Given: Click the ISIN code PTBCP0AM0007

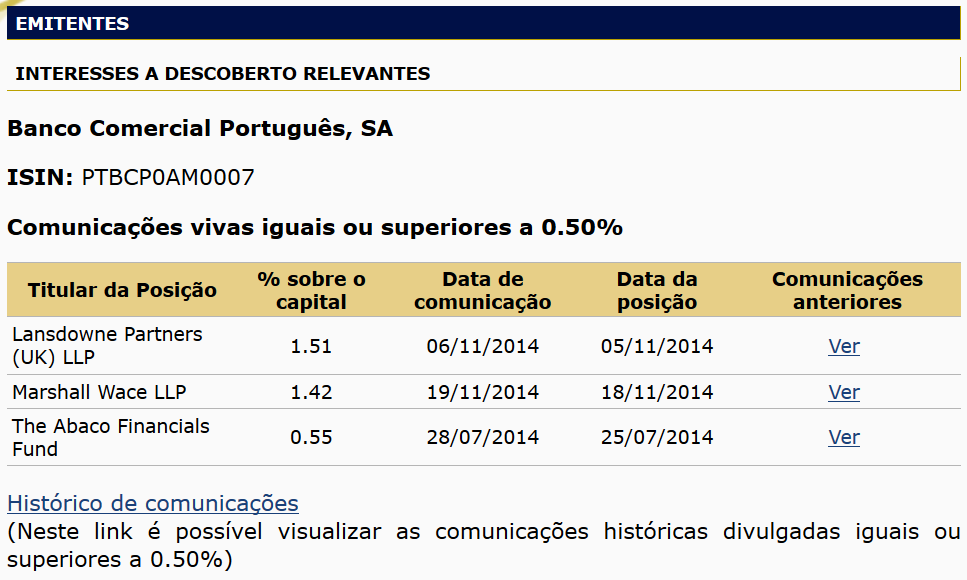Looking at the screenshot, I should pos(168,178).
